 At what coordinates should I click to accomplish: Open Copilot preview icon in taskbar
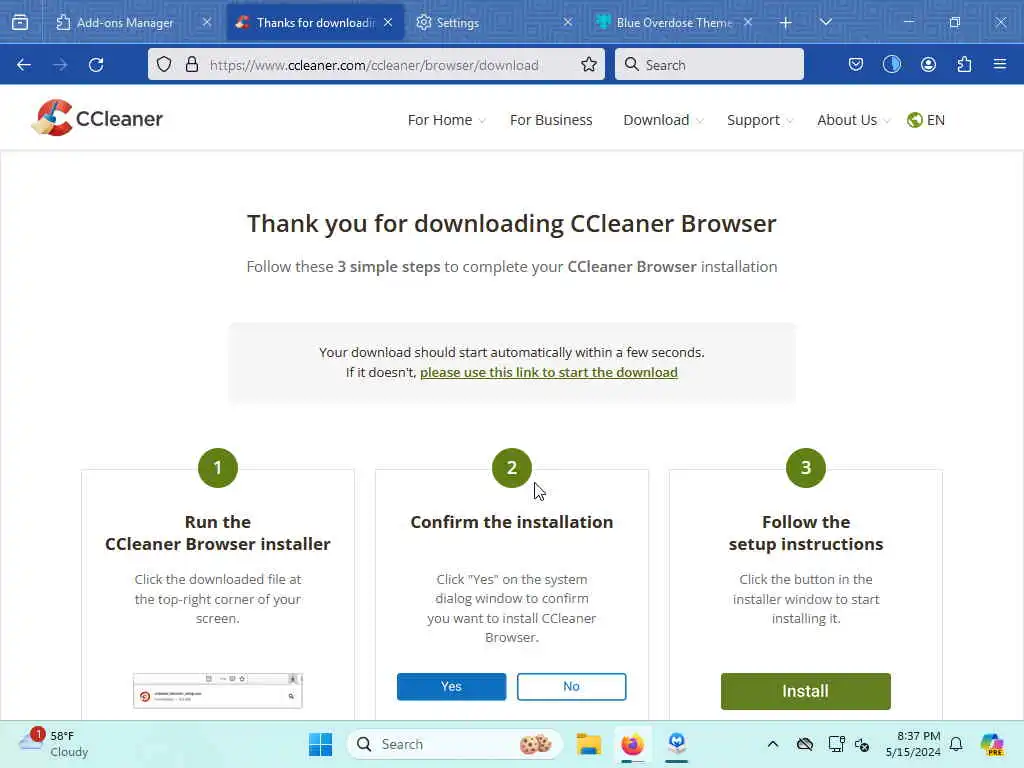[x=992, y=744]
